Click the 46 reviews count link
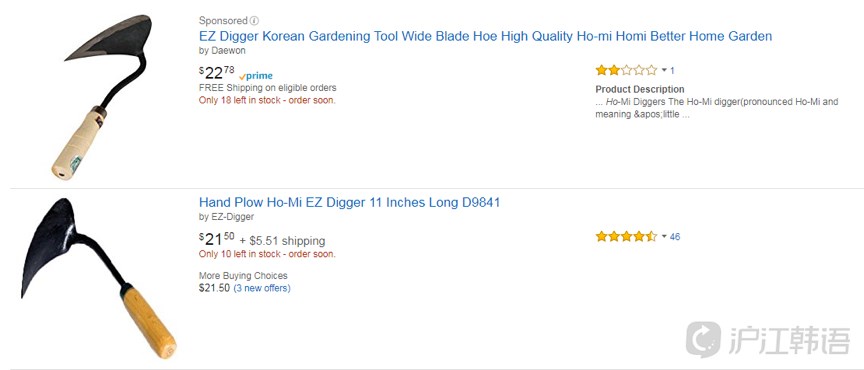The width and height of the screenshot is (864, 370). click(675, 237)
